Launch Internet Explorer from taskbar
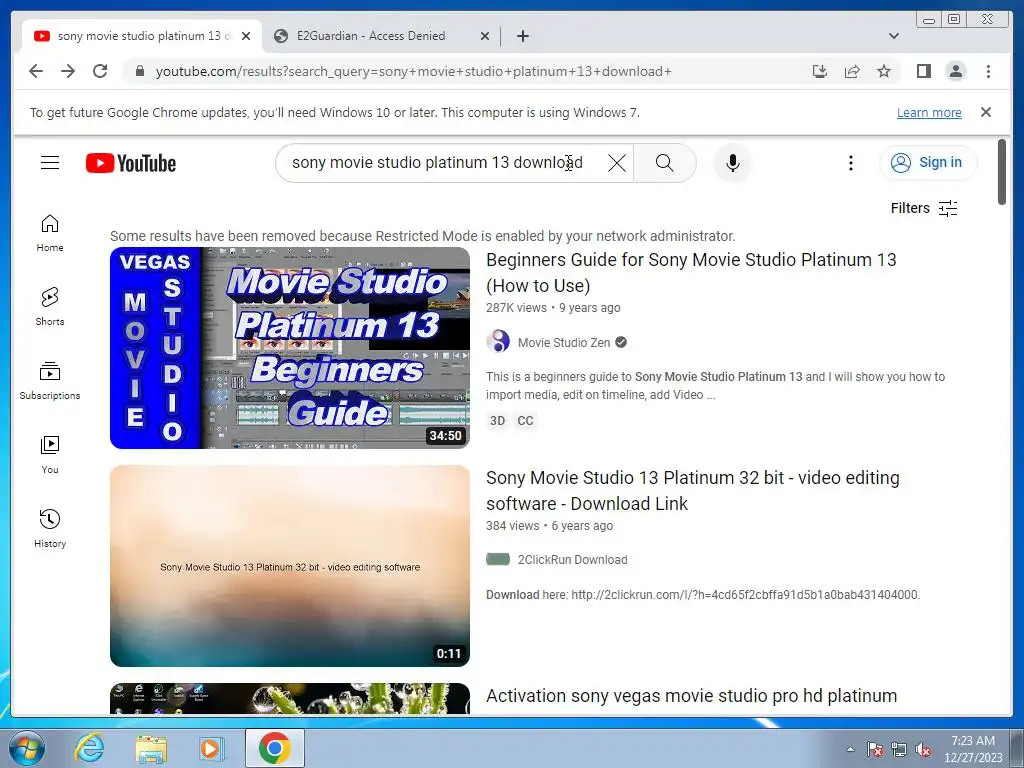Image resolution: width=1024 pixels, height=768 pixels. tap(89, 748)
